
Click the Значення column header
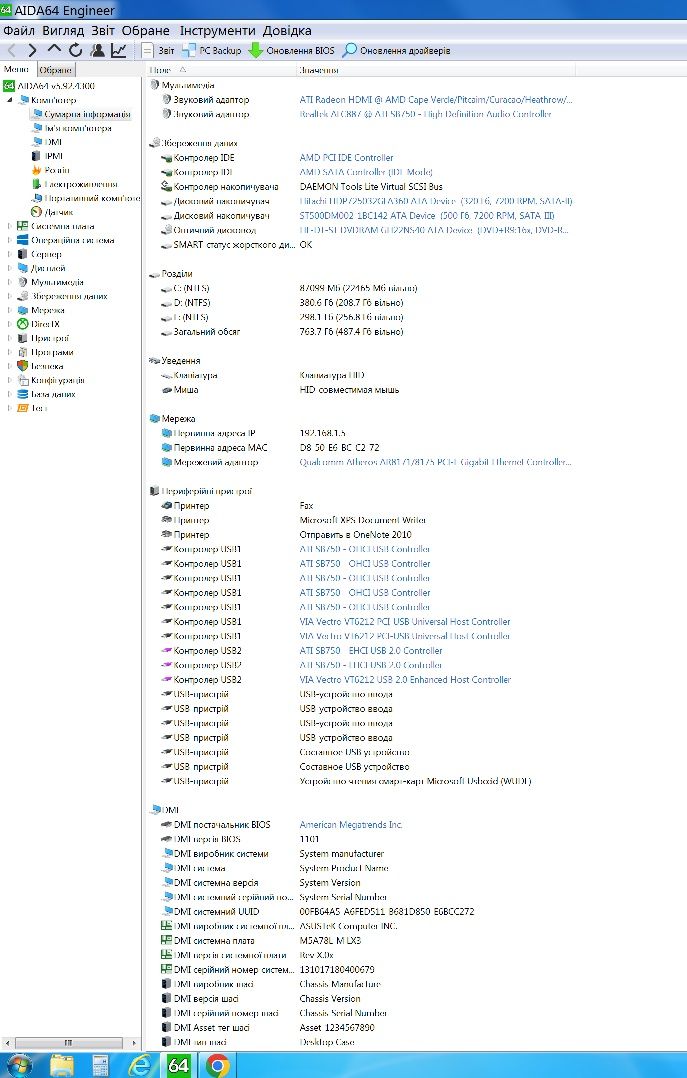[436, 70]
